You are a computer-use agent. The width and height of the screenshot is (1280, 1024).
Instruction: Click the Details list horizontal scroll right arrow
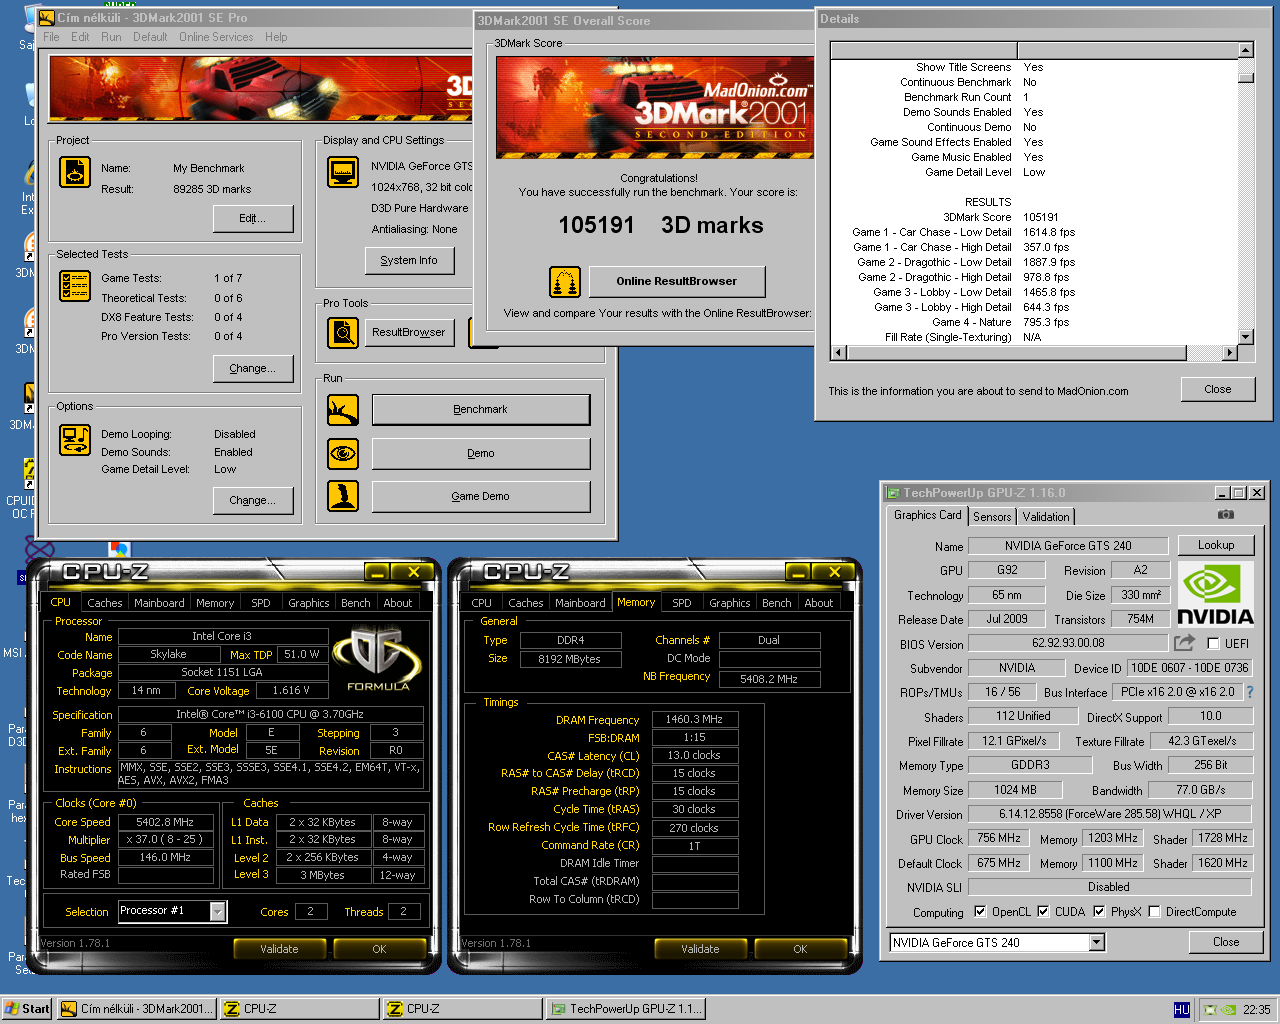(x=1231, y=352)
